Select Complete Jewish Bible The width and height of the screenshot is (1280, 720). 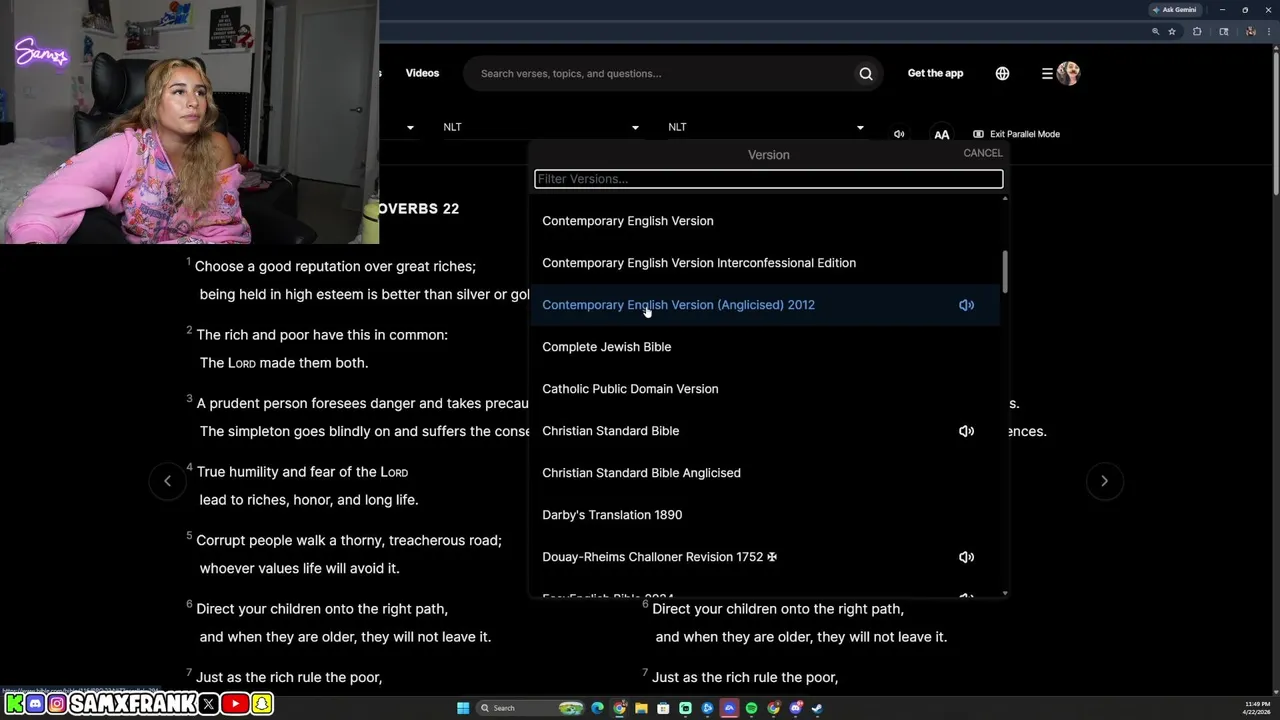[x=765, y=347]
